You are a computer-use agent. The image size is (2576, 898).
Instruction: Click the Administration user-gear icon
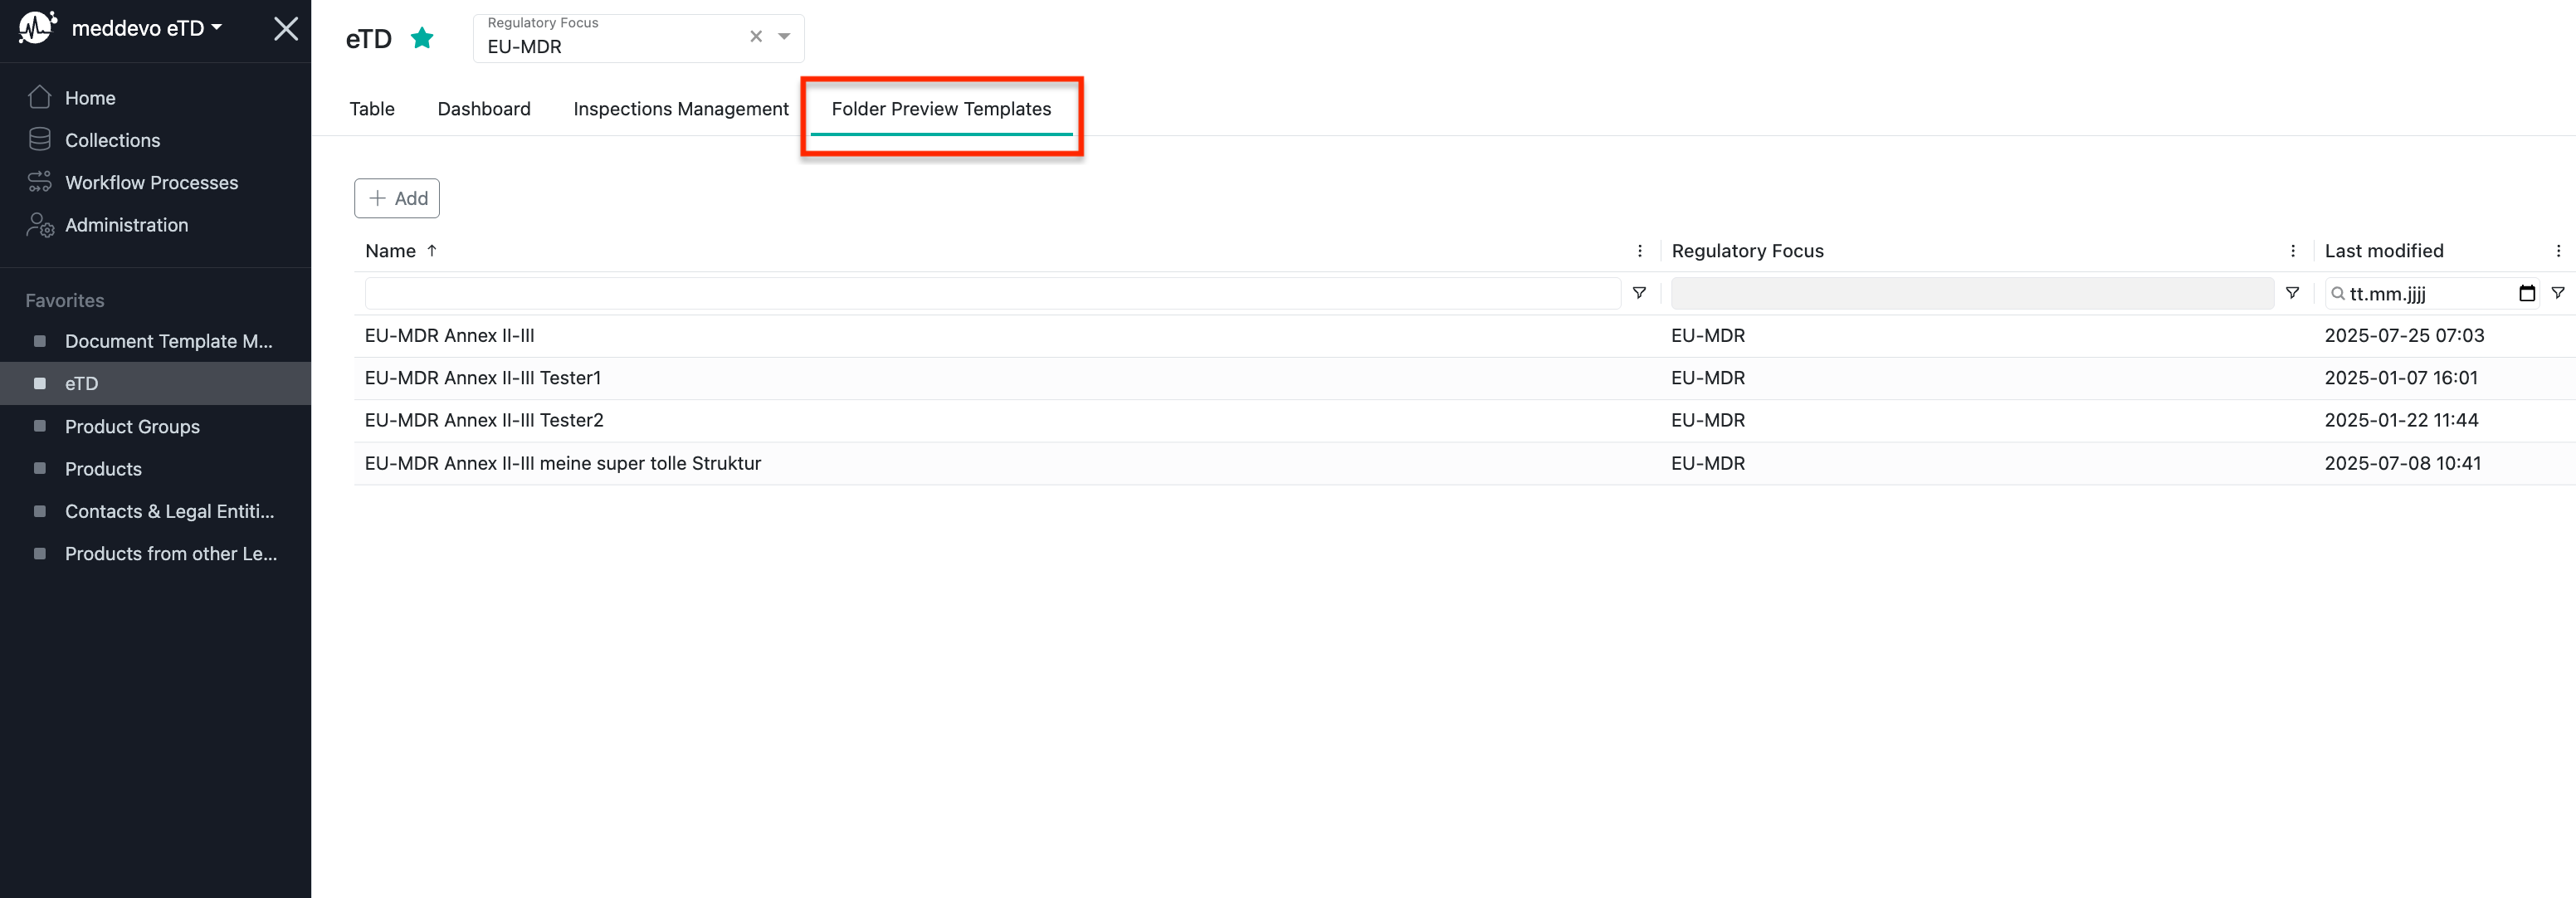(40, 225)
